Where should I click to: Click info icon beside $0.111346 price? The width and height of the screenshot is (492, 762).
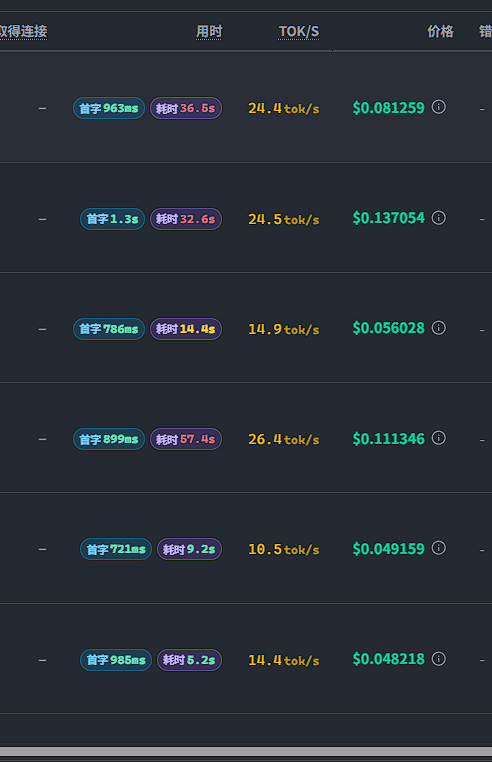coord(439,438)
